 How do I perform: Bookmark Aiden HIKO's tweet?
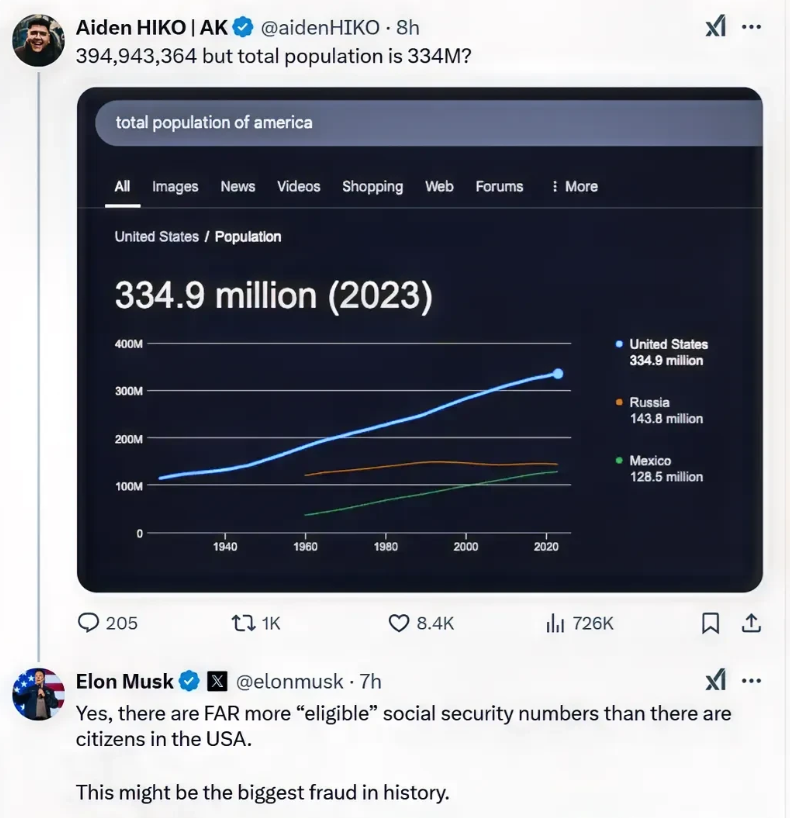click(x=710, y=623)
